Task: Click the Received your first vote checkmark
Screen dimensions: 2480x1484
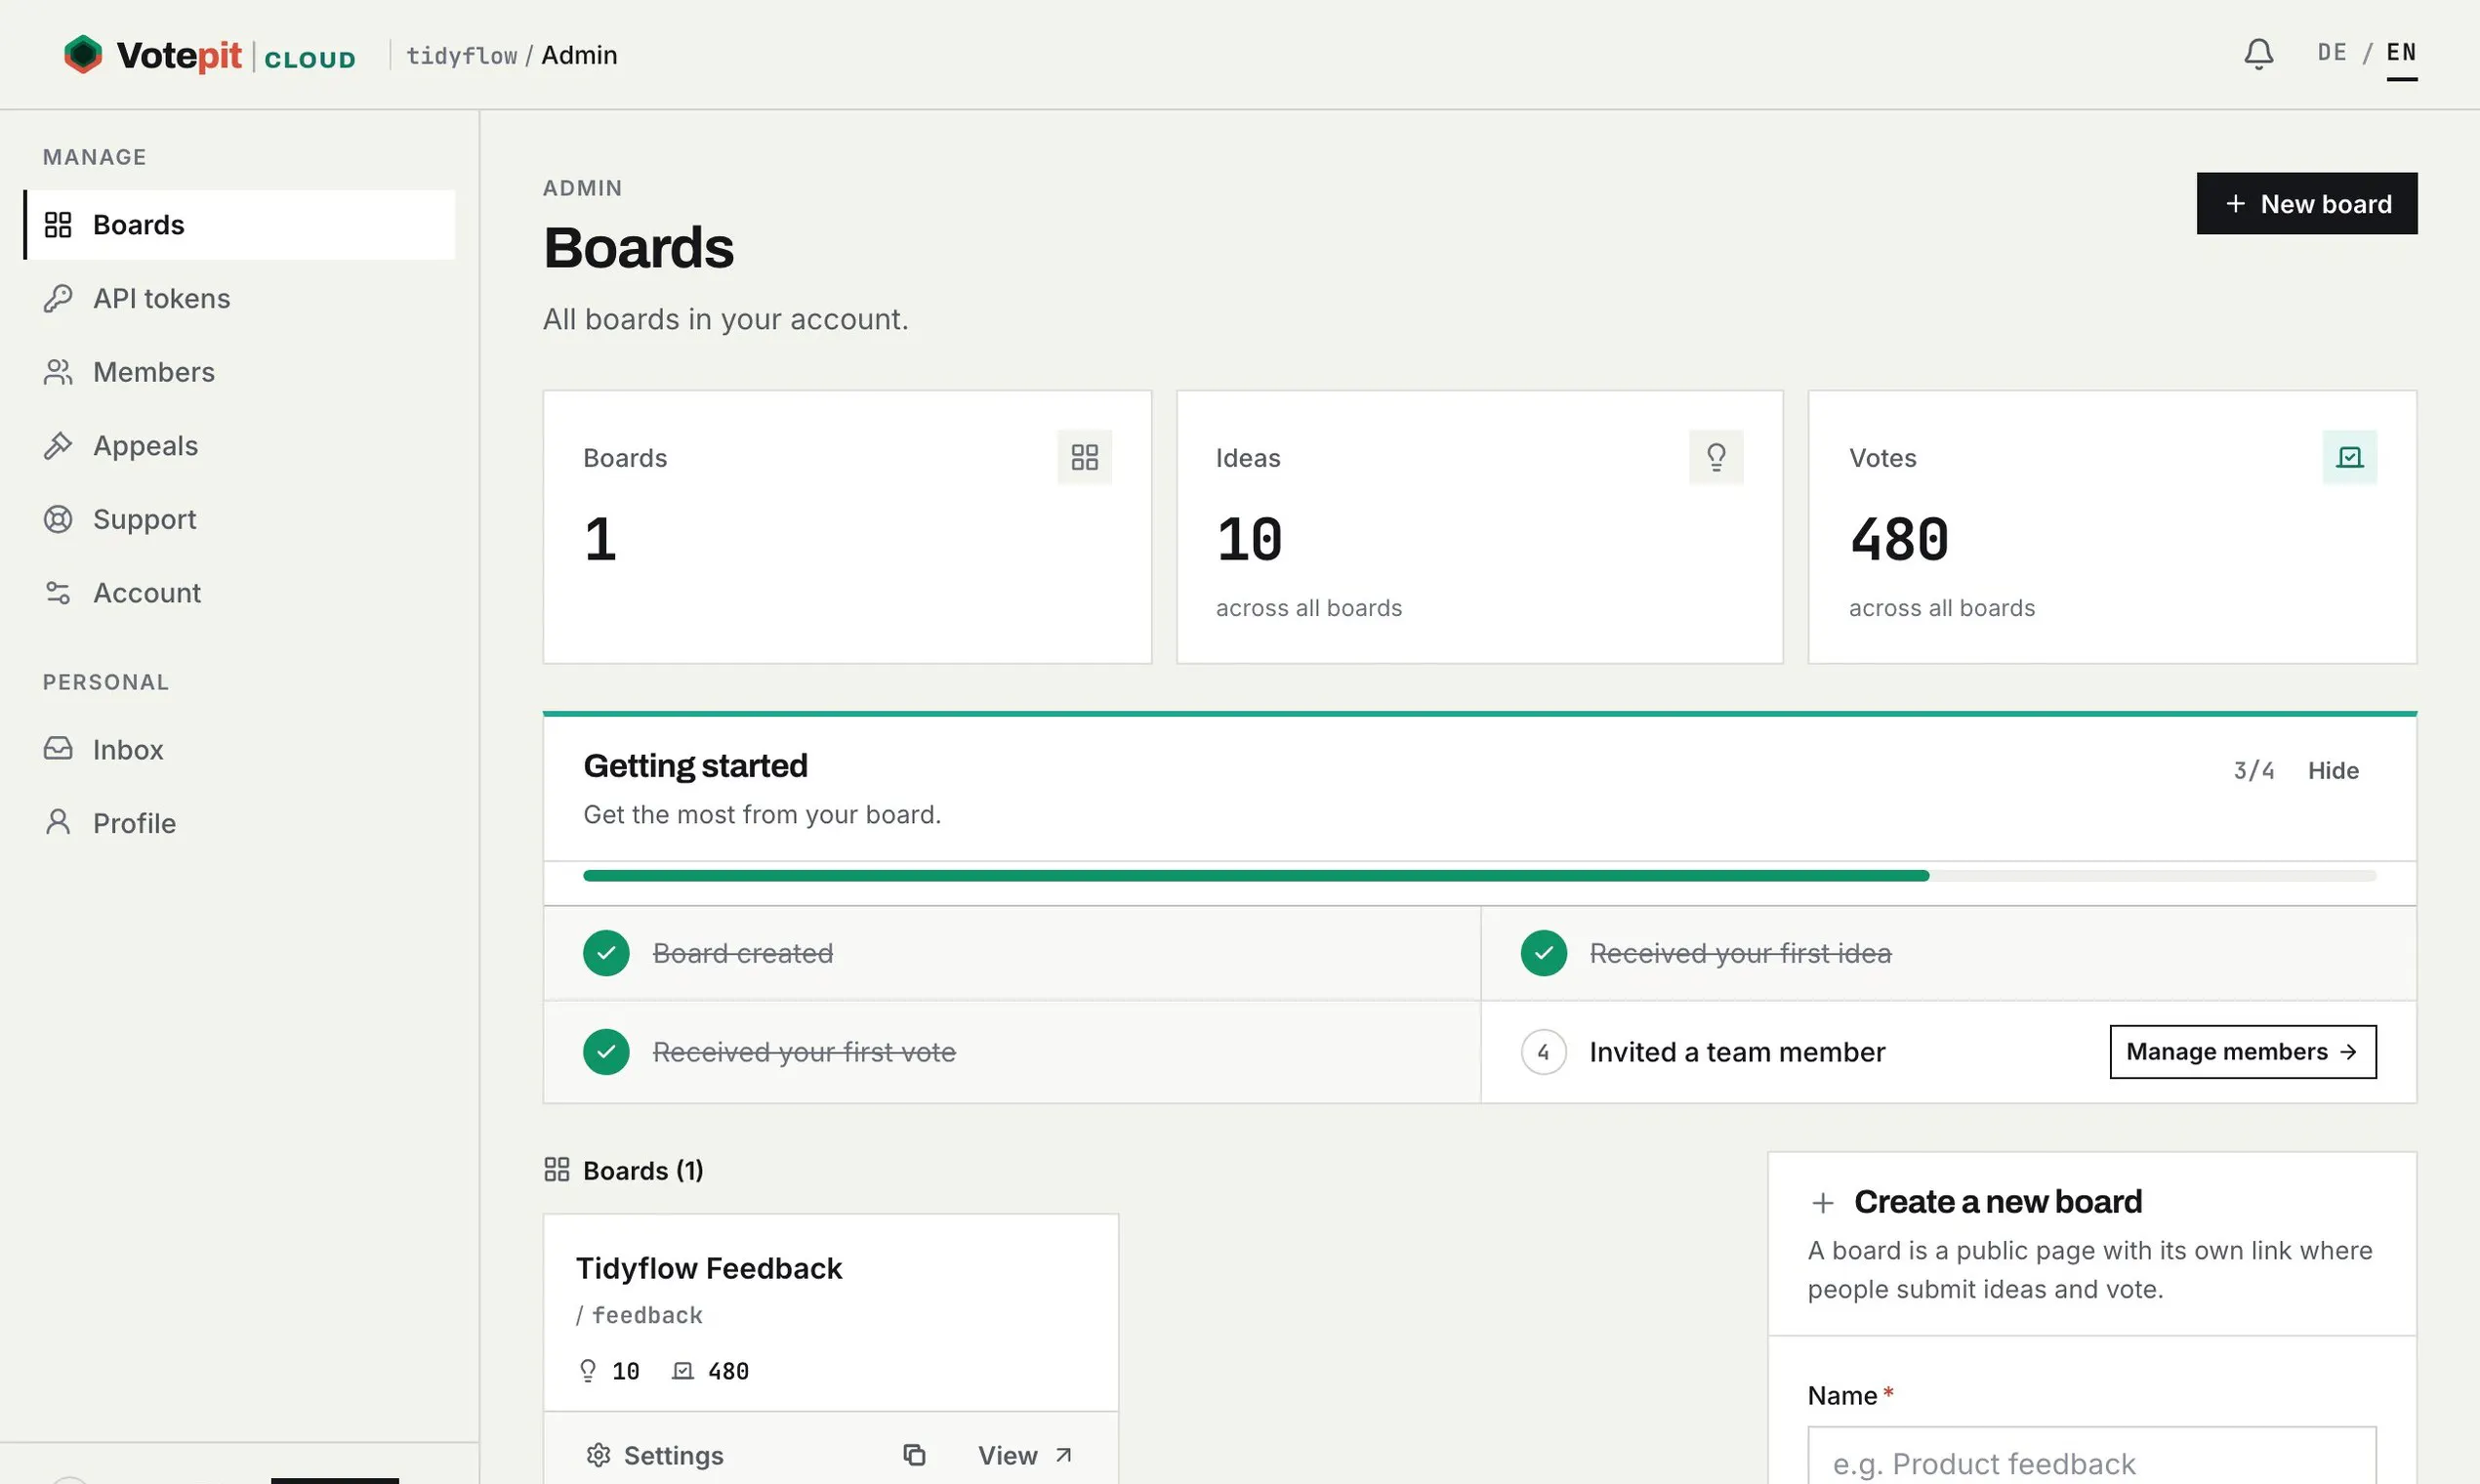Action: point(606,1051)
